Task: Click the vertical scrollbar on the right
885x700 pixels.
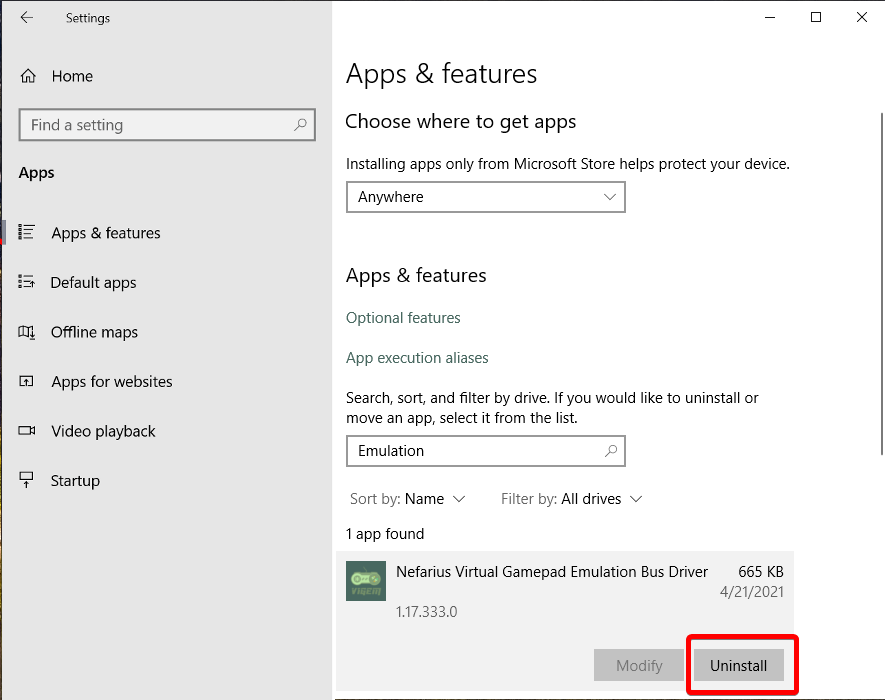Action: [881, 284]
